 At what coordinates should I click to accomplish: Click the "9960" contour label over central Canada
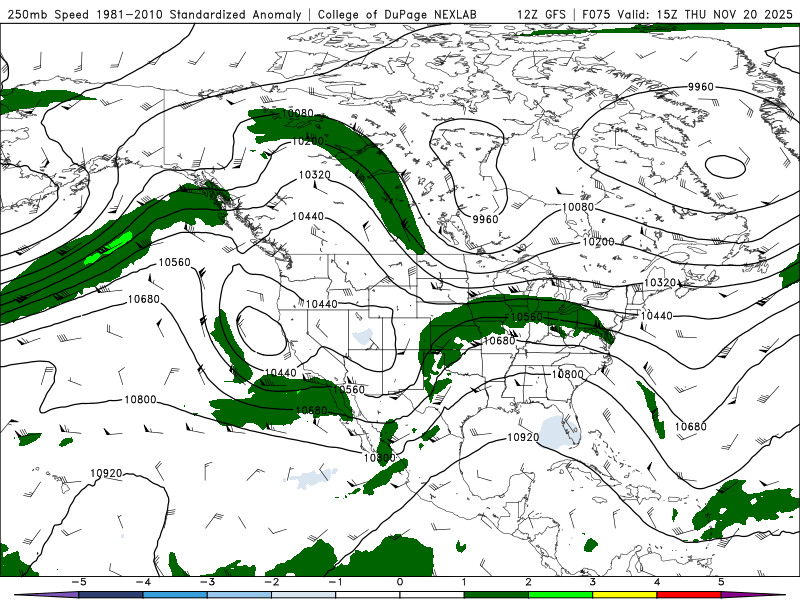tap(485, 219)
